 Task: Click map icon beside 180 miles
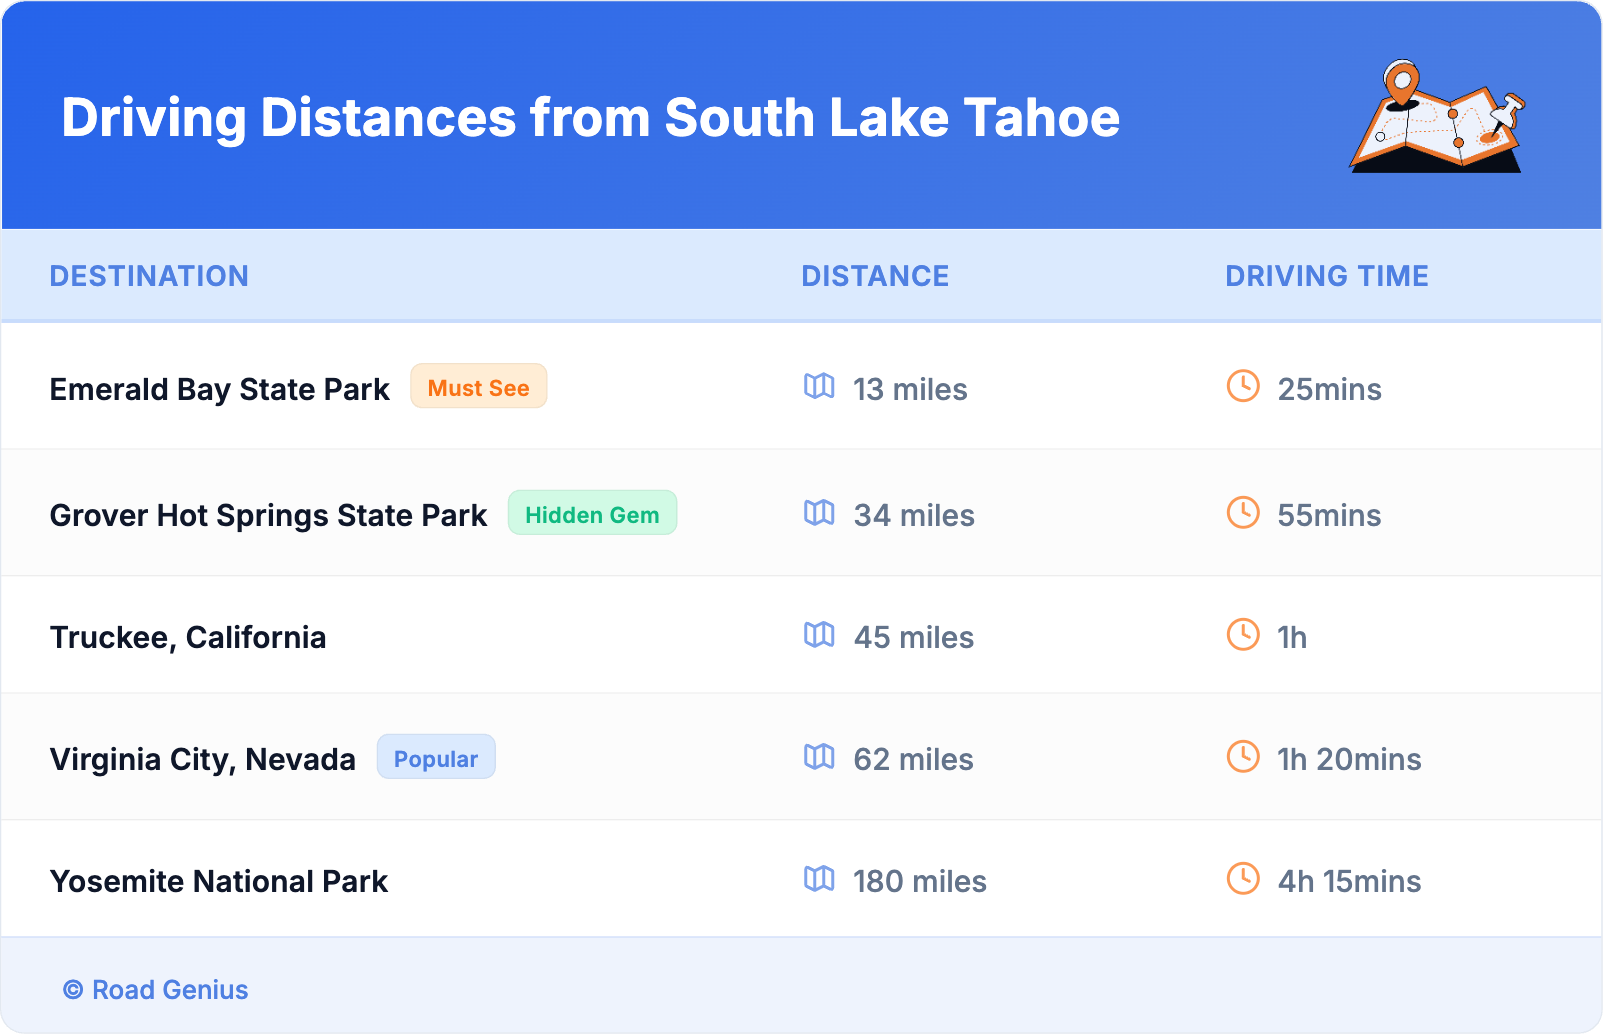tap(819, 879)
